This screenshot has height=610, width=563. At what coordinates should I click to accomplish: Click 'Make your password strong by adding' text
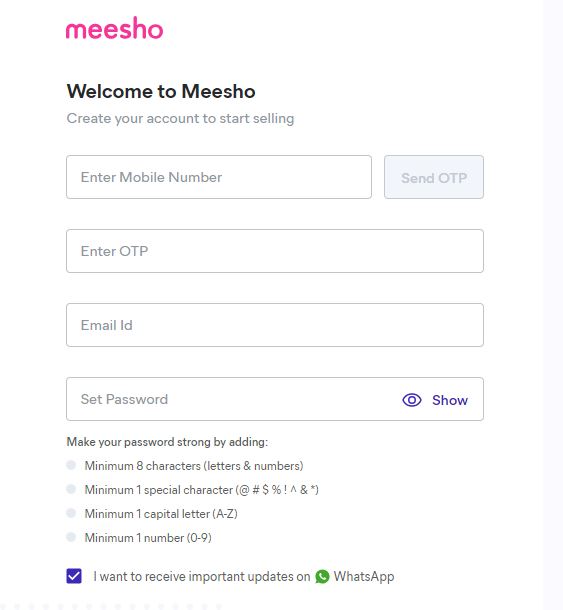(167, 442)
